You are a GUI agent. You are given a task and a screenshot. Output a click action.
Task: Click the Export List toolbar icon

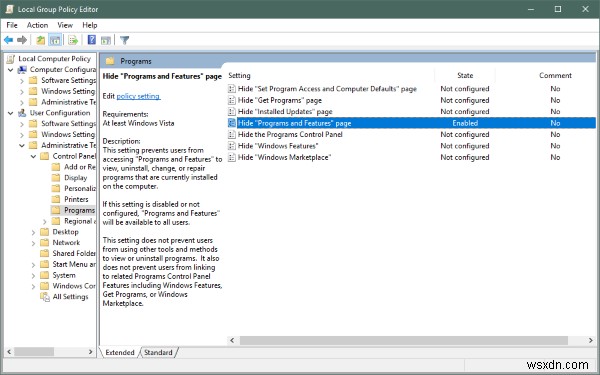tap(73, 40)
